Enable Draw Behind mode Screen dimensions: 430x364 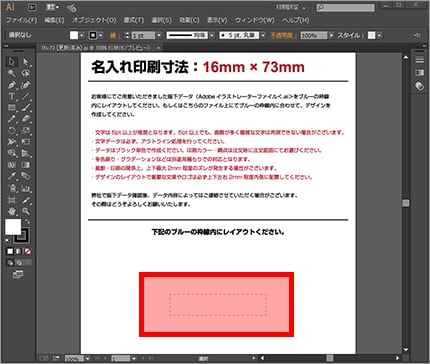(x=19, y=263)
